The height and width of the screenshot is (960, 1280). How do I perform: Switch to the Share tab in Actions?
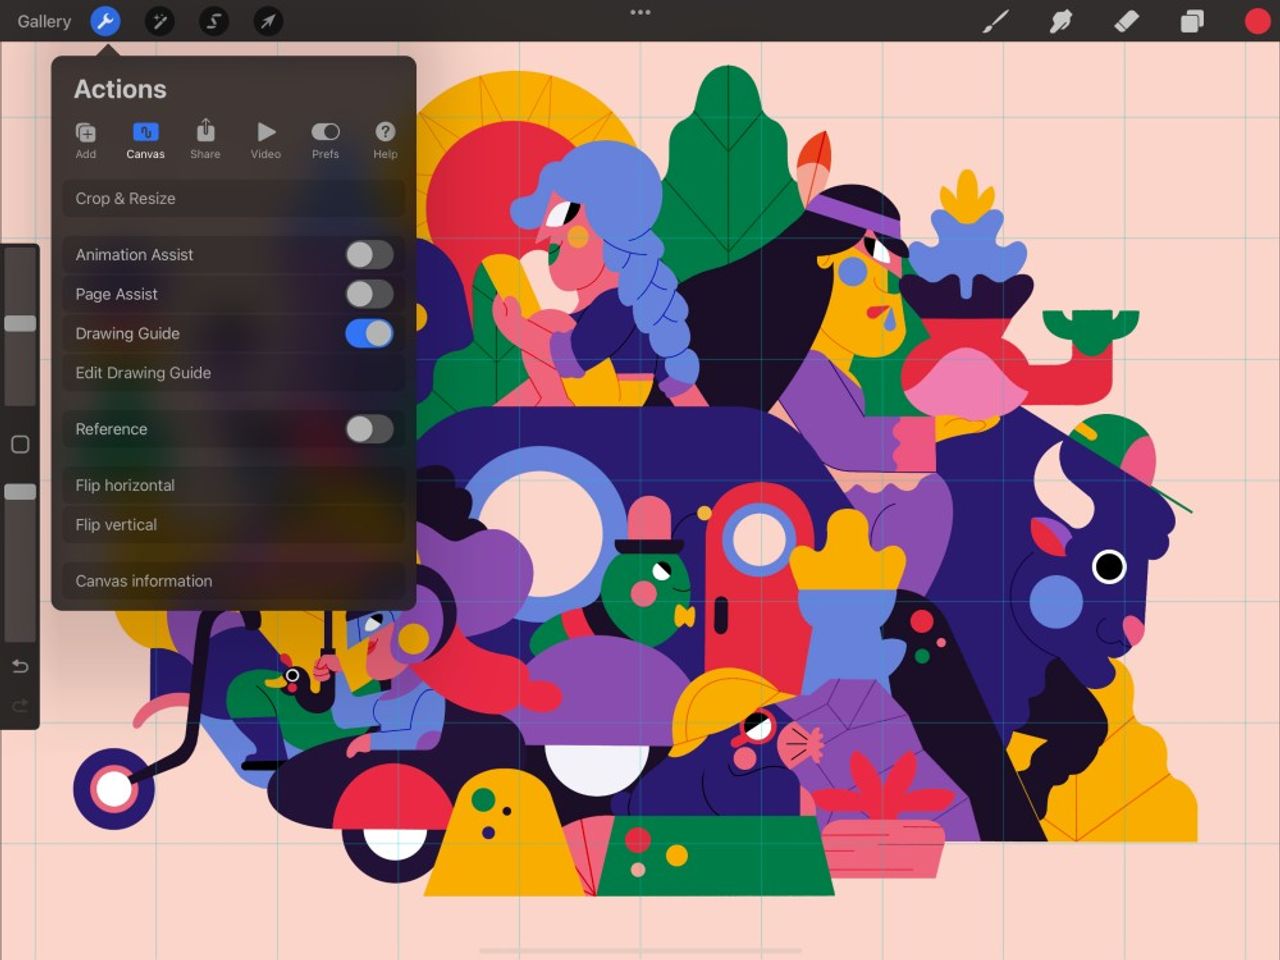coord(205,138)
